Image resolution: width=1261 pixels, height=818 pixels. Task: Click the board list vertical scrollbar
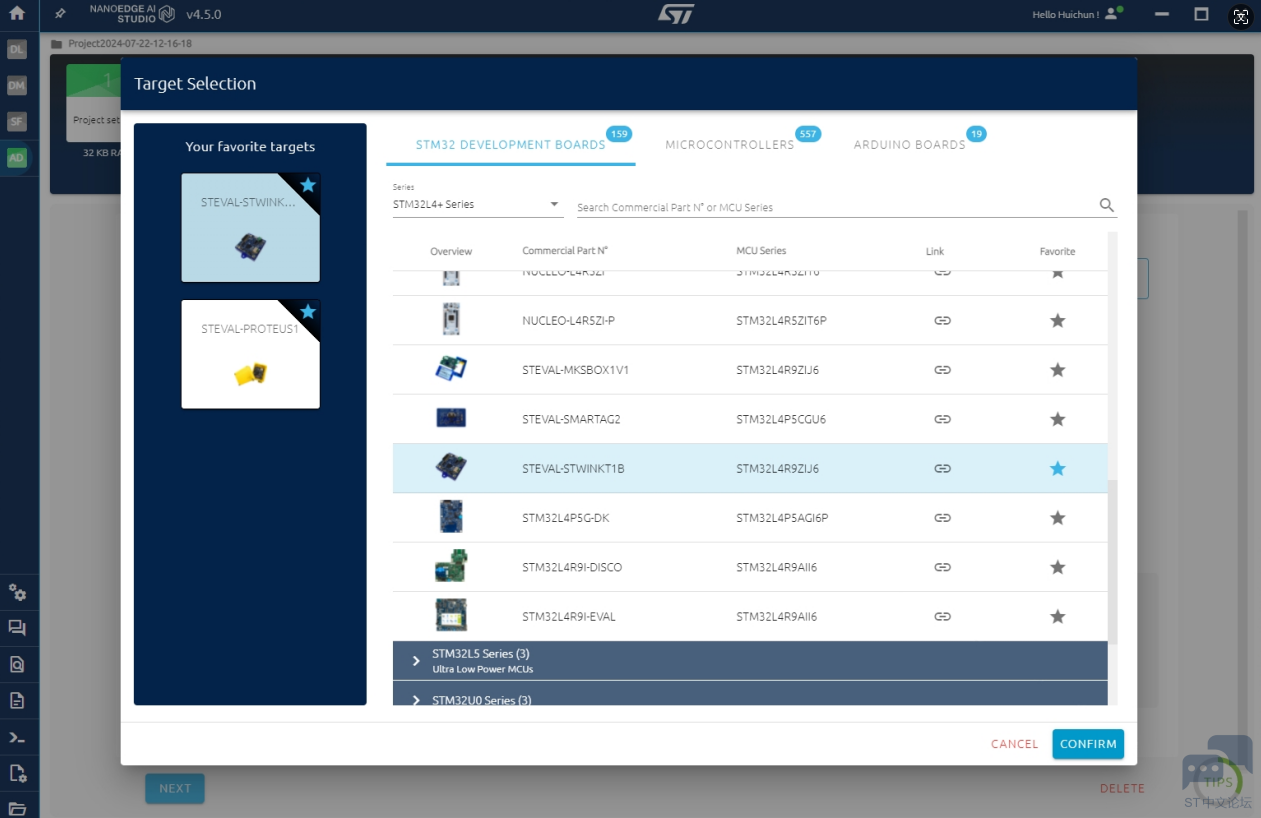click(1113, 560)
